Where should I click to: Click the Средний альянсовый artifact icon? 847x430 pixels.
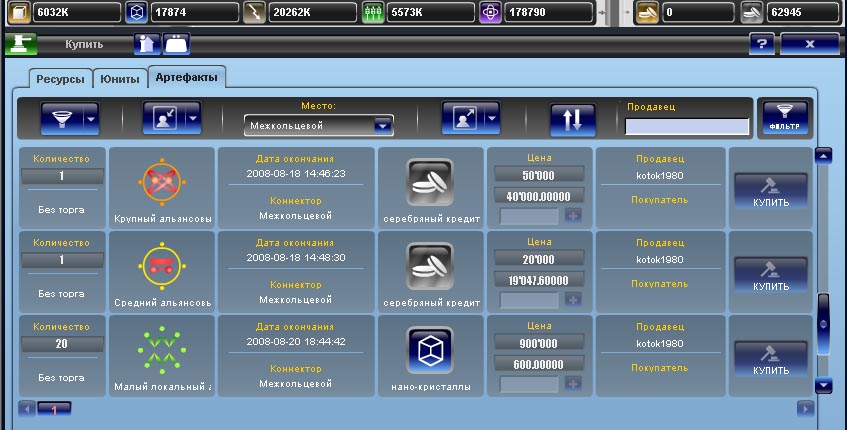(x=161, y=266)
